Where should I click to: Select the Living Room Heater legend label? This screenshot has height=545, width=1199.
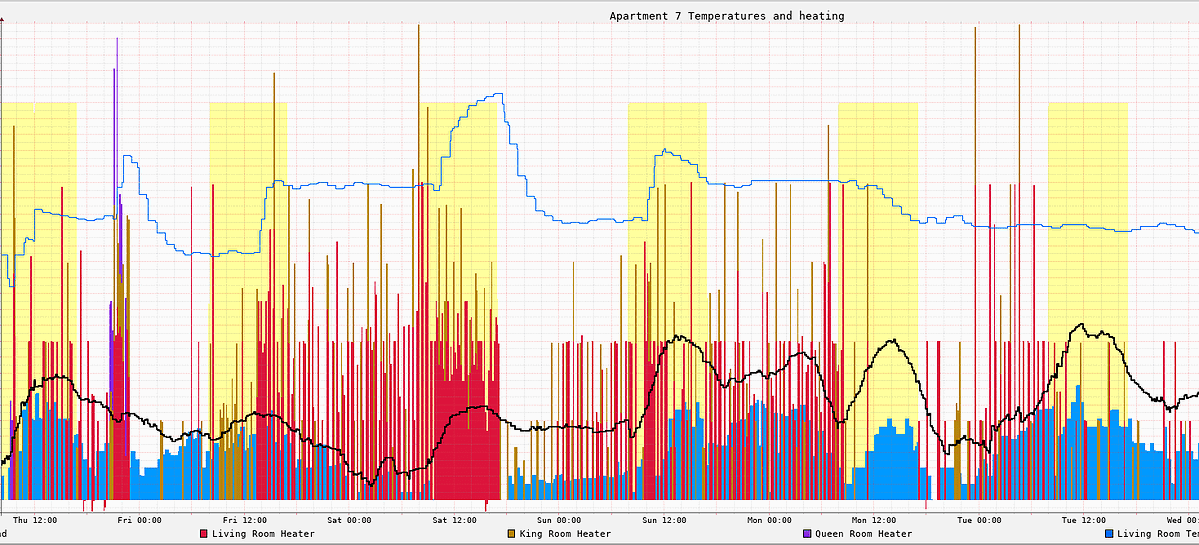click(x=263, y=534)
